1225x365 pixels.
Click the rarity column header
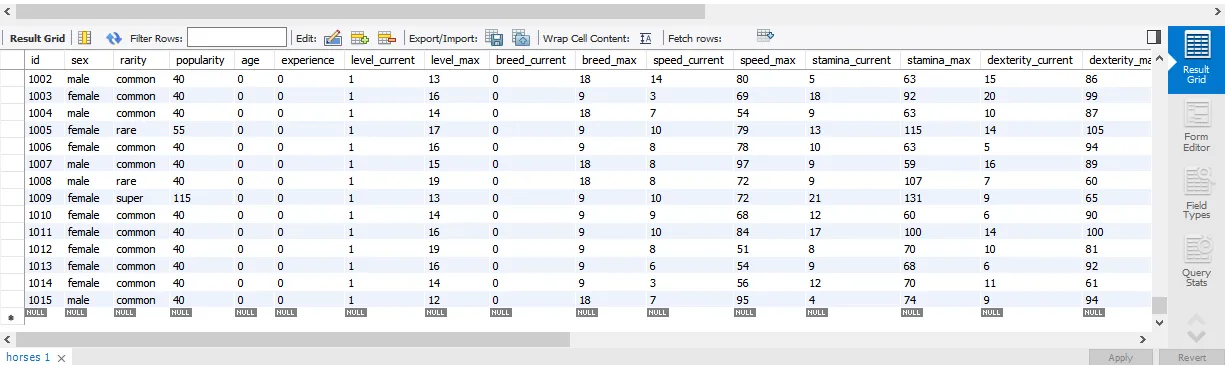141,60
